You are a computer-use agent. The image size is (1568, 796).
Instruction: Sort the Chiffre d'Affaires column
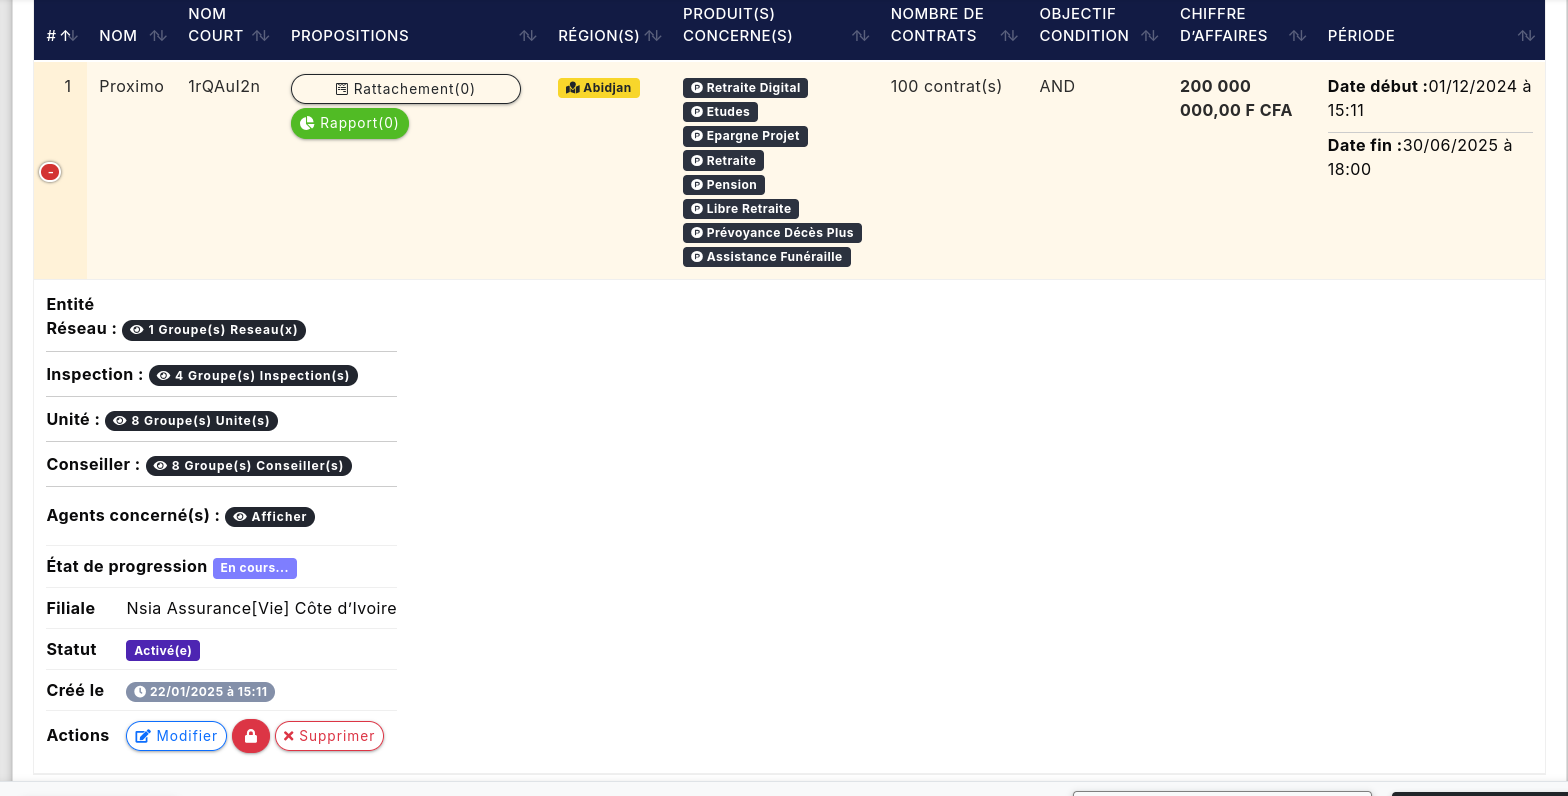tap(1297, 36)
